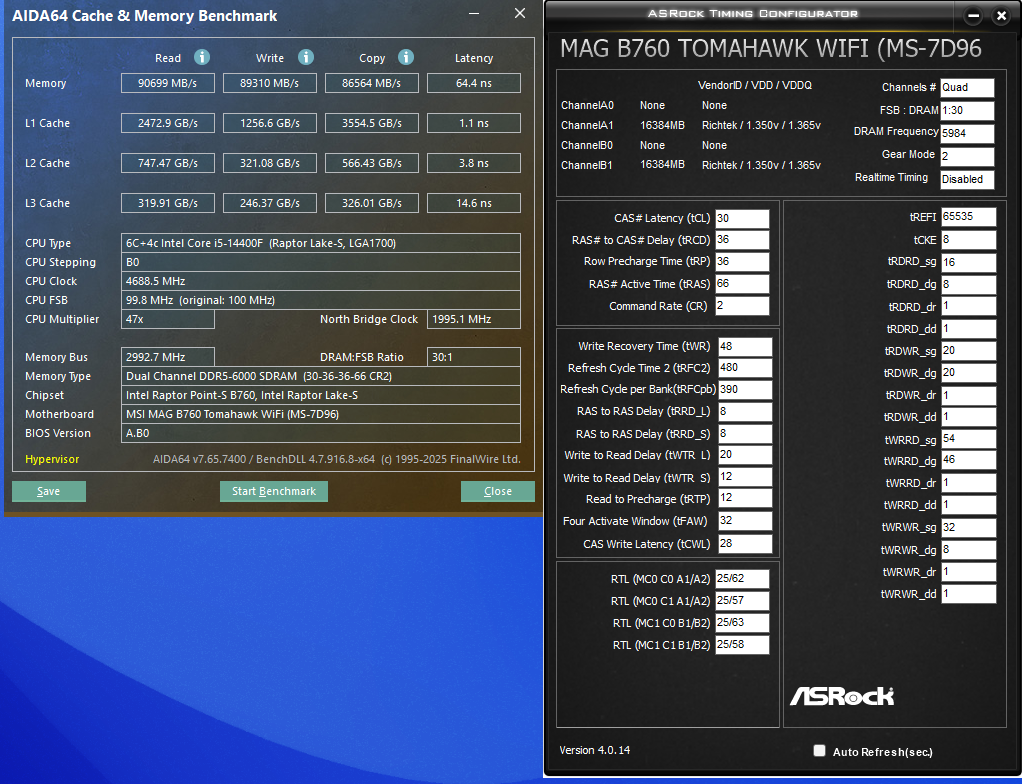Image resolution: width=1022 pixels, height=784 pixels.
Task: Click the tWTR_L field showing 20
Action: [x=745, y=455]
